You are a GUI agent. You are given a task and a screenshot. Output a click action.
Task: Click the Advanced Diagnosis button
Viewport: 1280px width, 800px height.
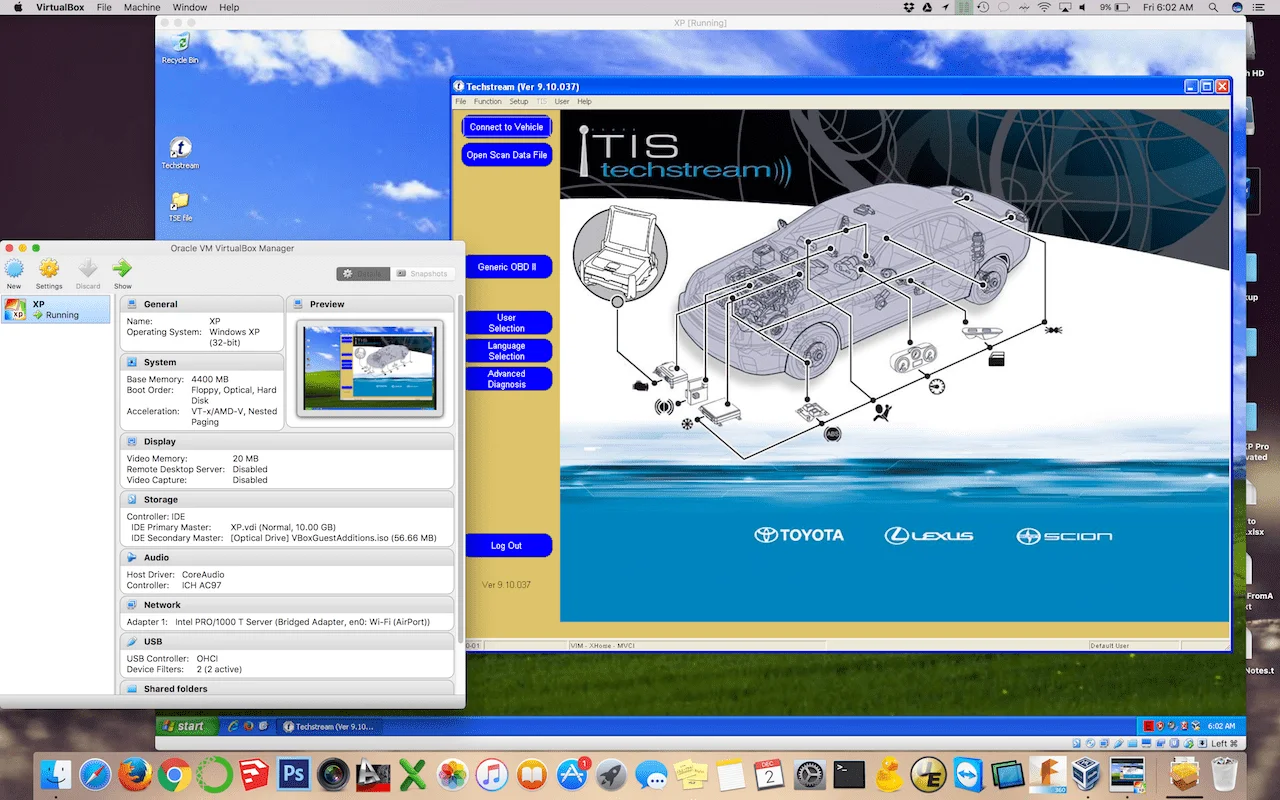click(x=506, y=379)
